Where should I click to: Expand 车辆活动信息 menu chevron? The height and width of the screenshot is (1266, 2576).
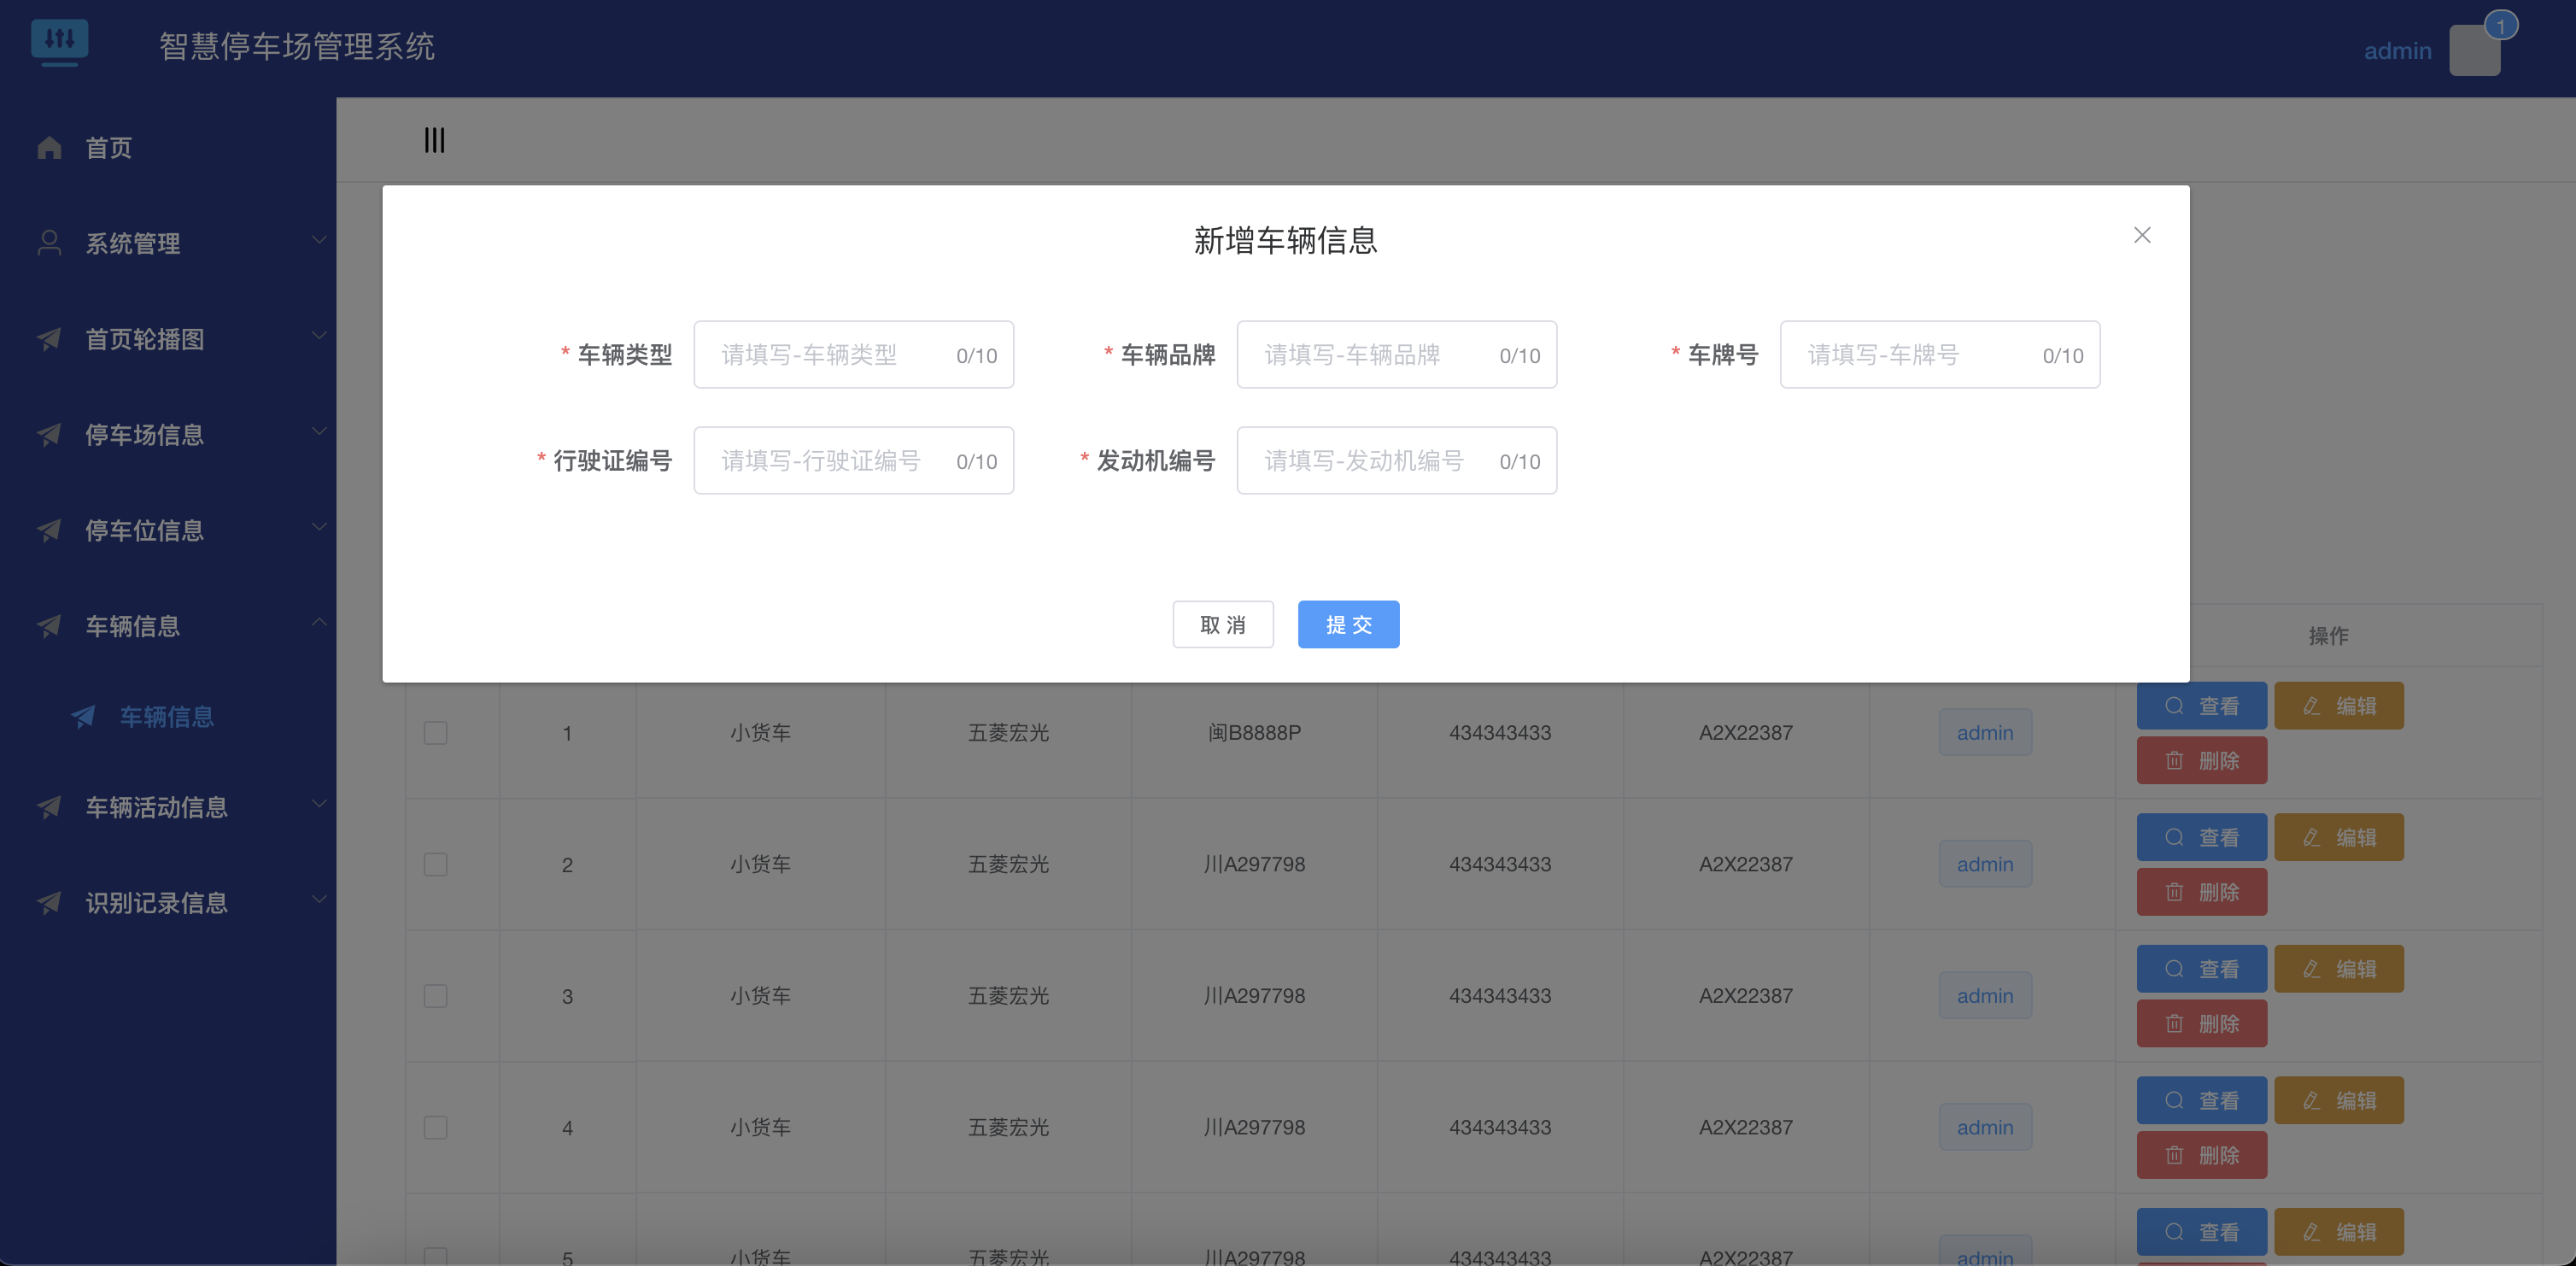click(319, 804)
